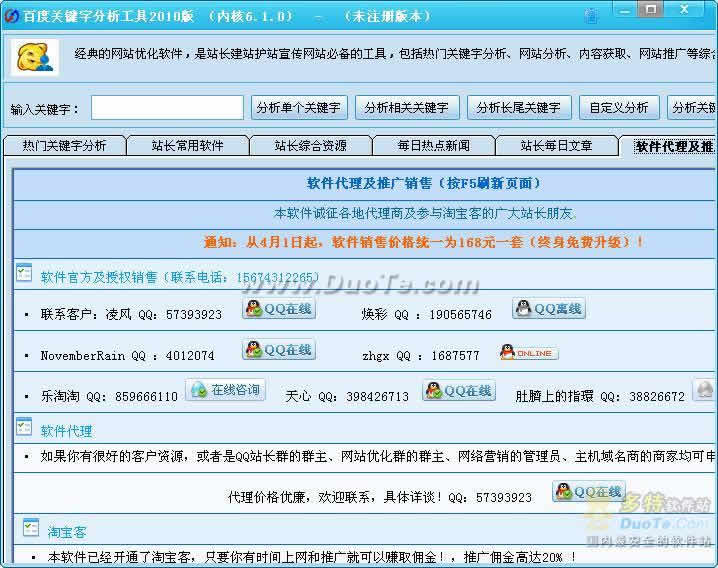Open the skin icon in the title bar
Viewport: 718px width, 568px height.
coord(591,16)
